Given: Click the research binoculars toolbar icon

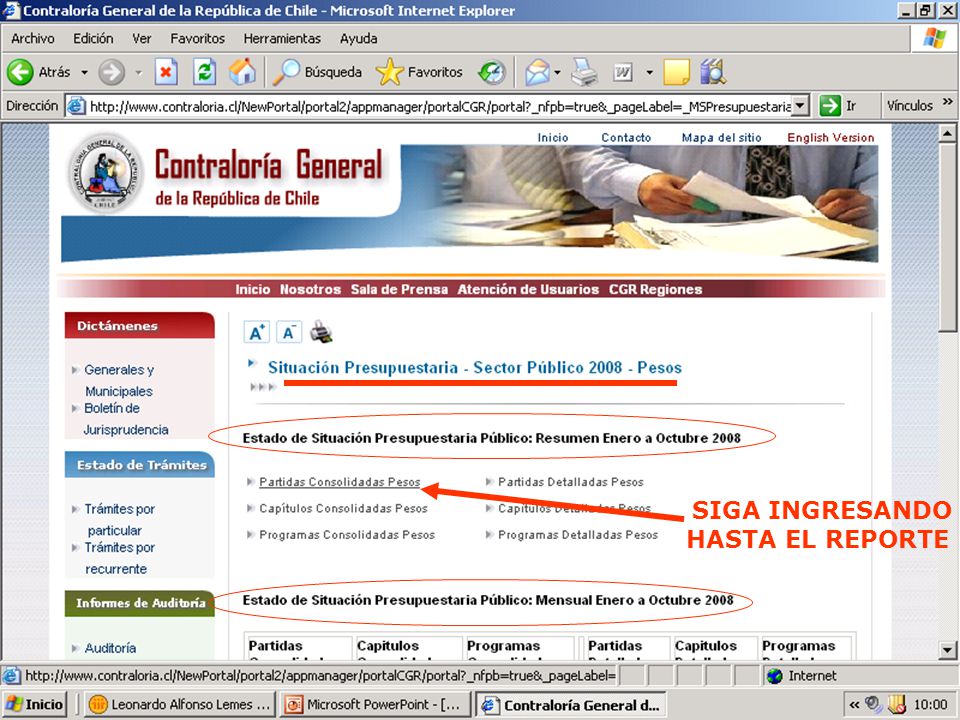Looking at the screenshot, I should [713, 72].
